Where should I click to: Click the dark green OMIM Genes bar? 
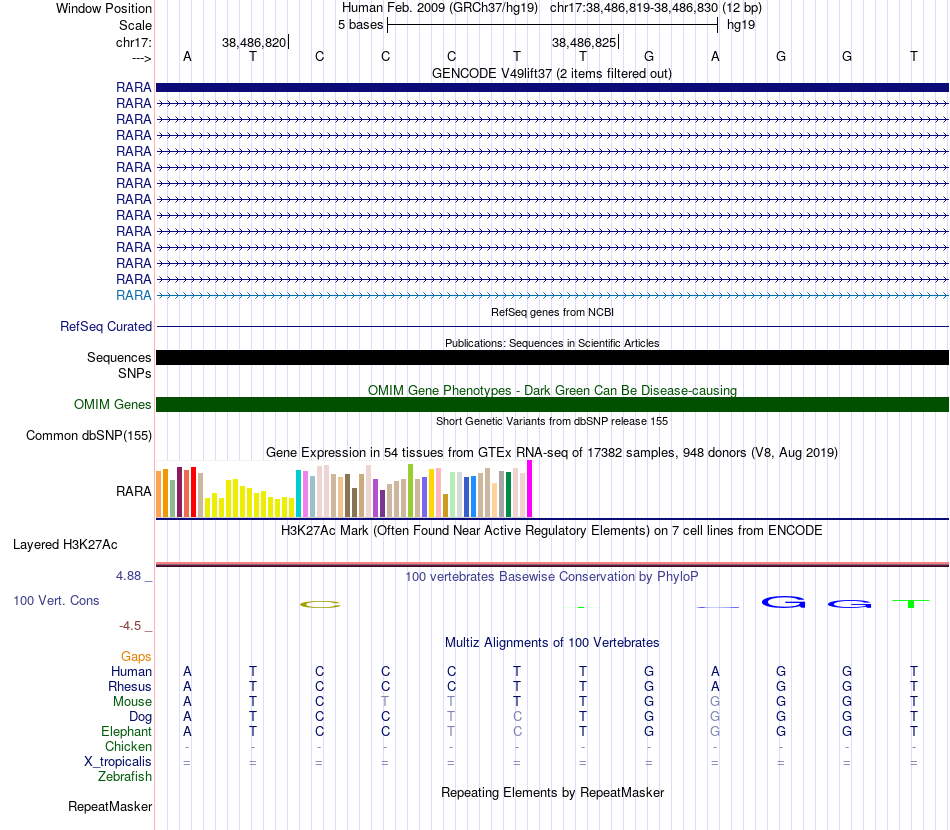coord(552,404)
